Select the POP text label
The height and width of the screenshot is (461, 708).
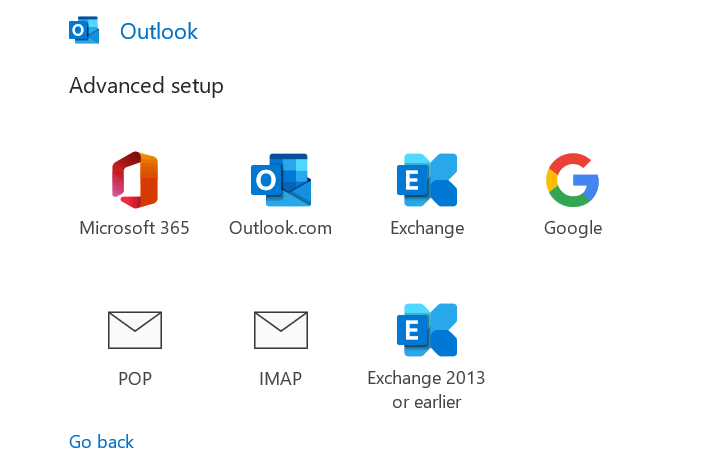click(x=134, y=379)
